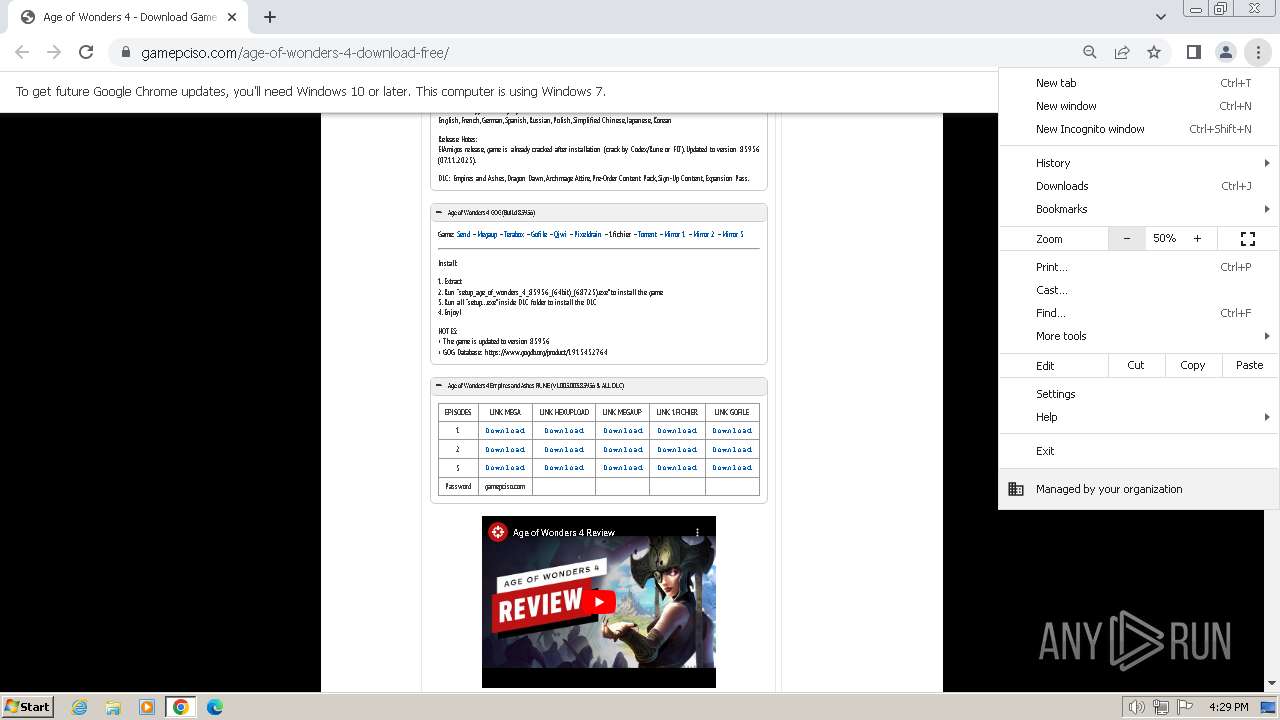Click Copy in the Edit row
The height and width of the screenshot is (720, 1280).
coord(1192,365)
